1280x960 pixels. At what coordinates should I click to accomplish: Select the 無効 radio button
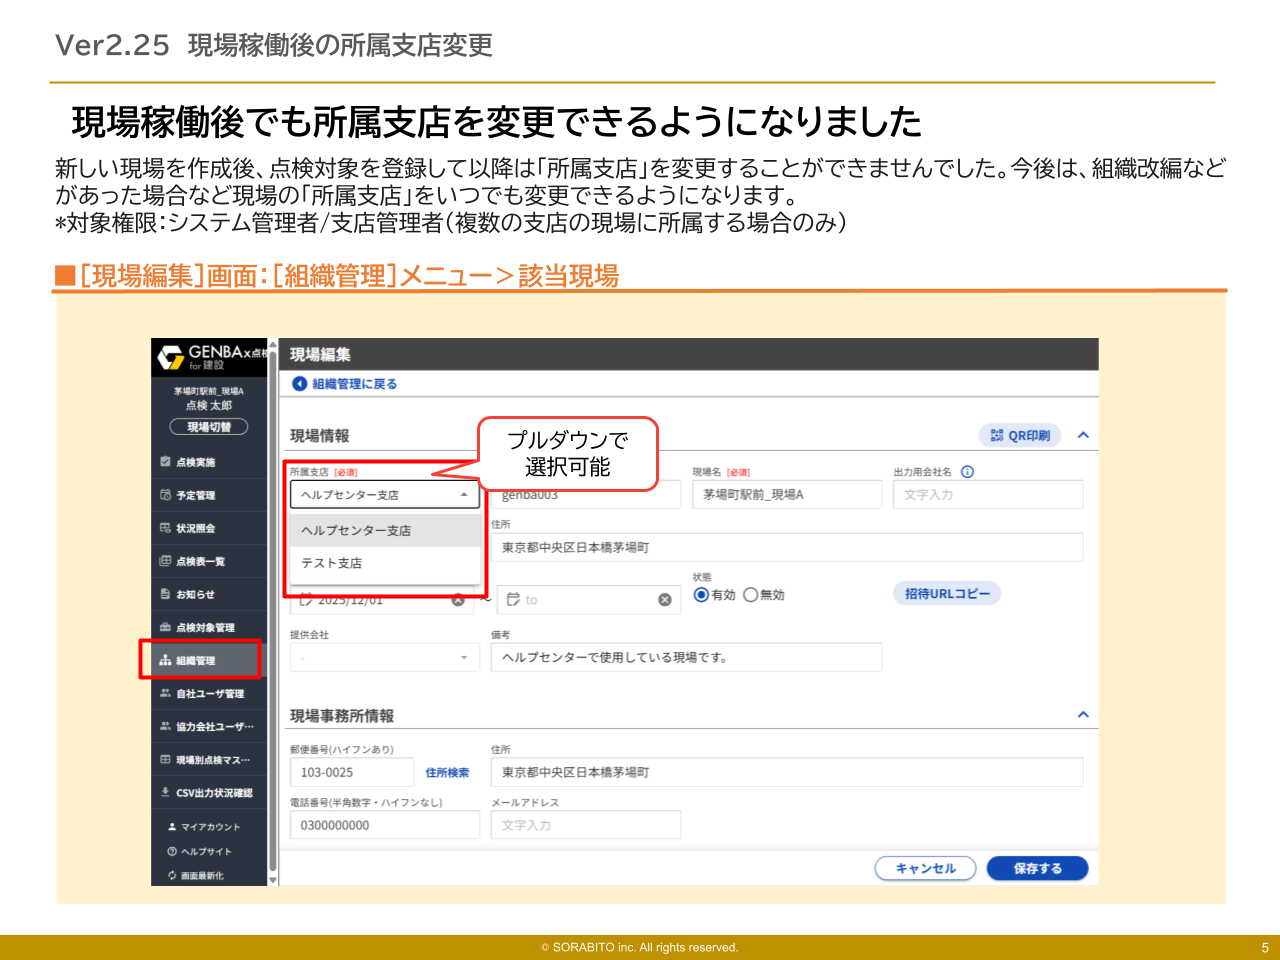(x=750, y=595)
